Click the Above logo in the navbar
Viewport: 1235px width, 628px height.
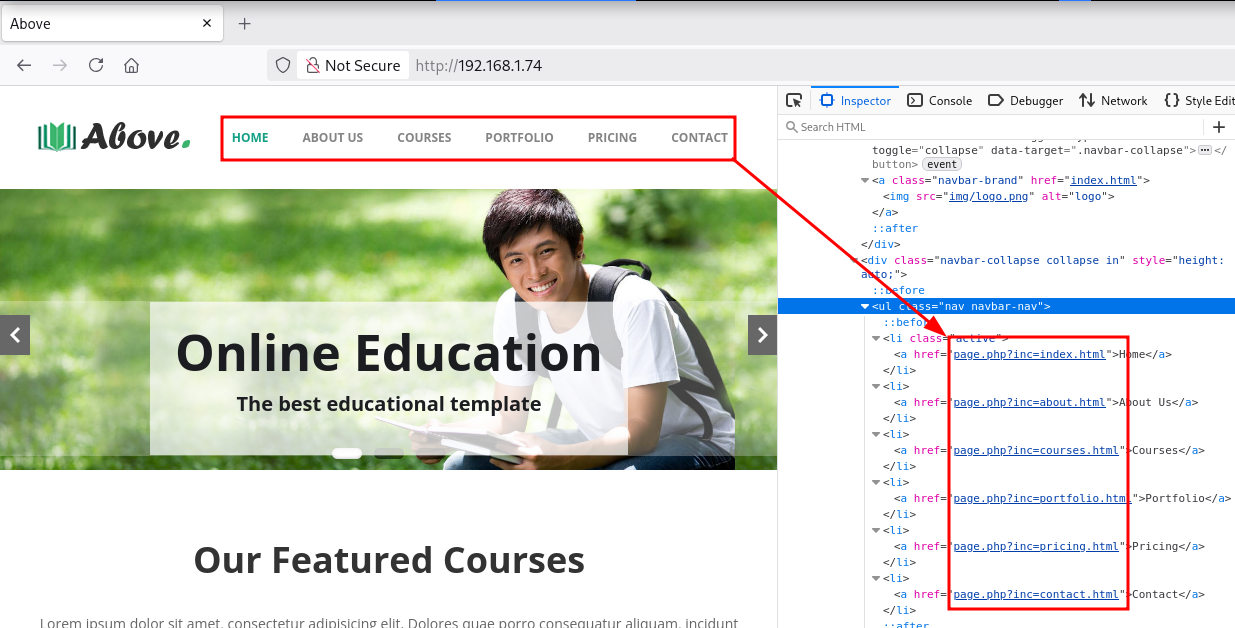(x=113, y=137)
